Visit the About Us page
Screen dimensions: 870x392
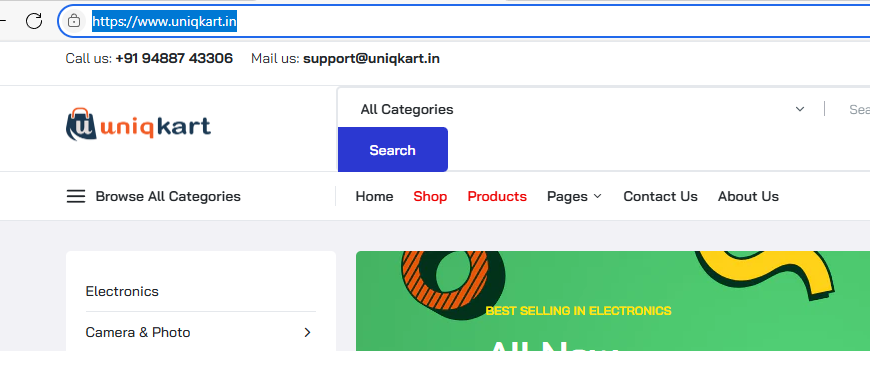pyautogui.click(x=748, y=196)
